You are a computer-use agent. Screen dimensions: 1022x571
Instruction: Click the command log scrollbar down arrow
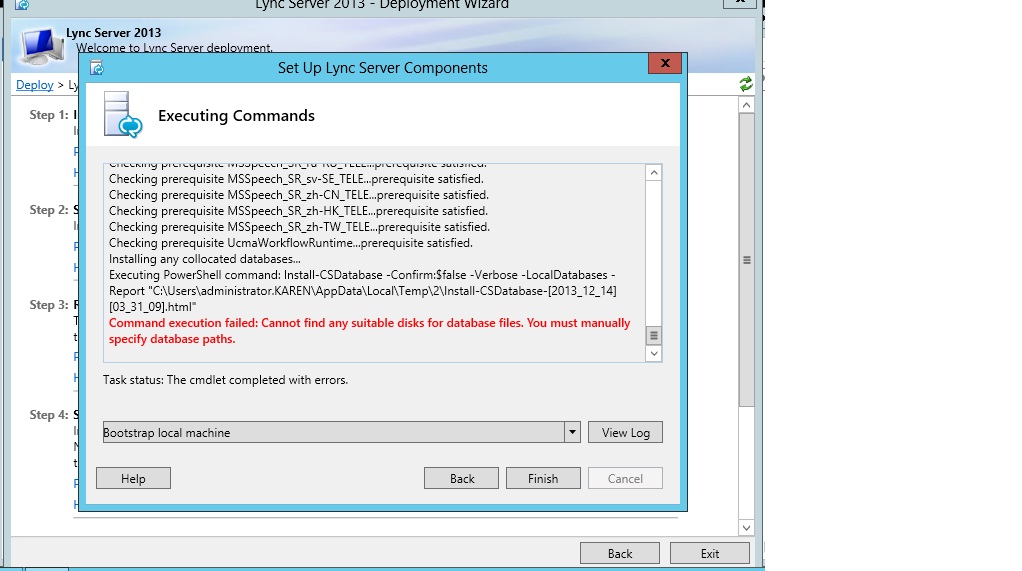(x=654, y=353)
